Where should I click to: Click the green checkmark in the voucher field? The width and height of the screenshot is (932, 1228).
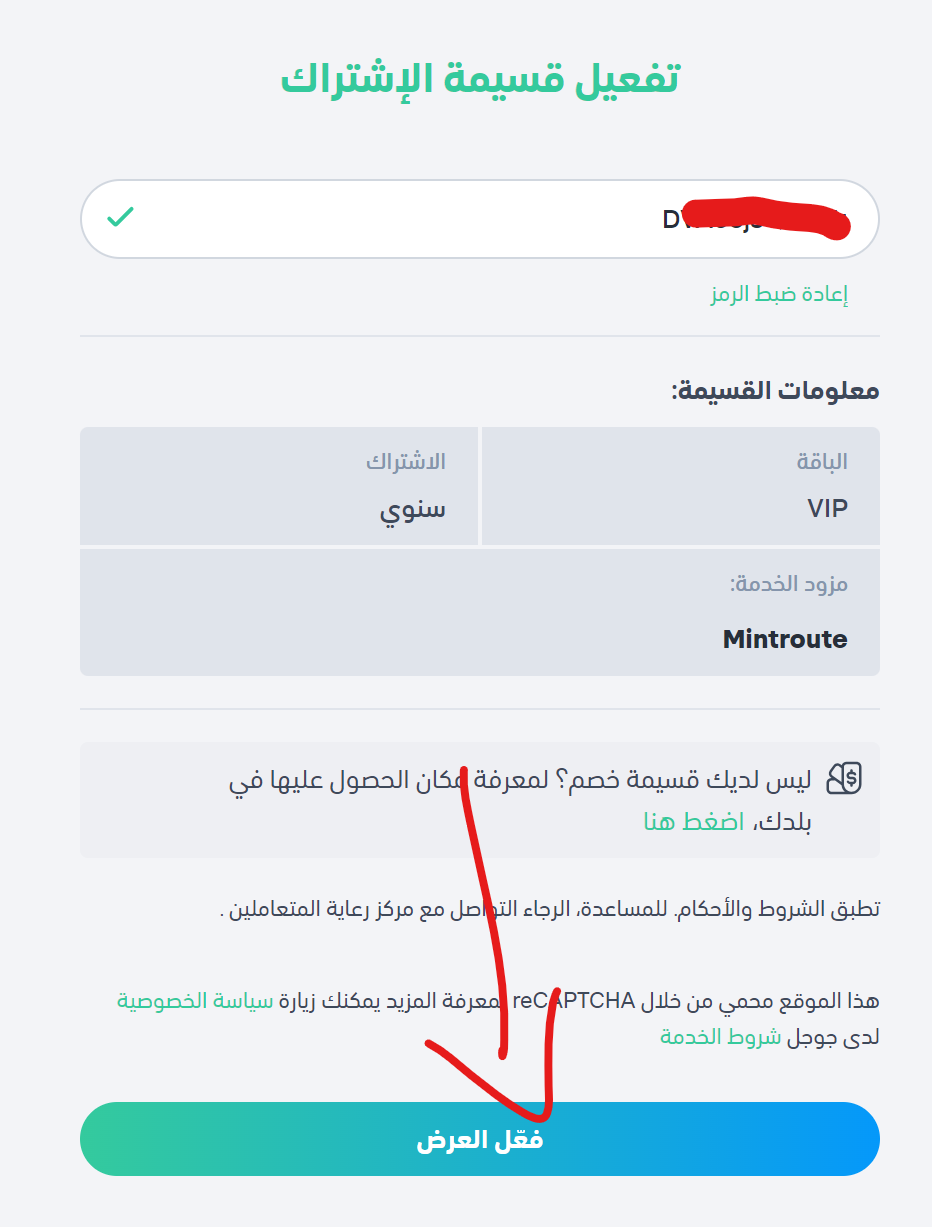(121, 217)
